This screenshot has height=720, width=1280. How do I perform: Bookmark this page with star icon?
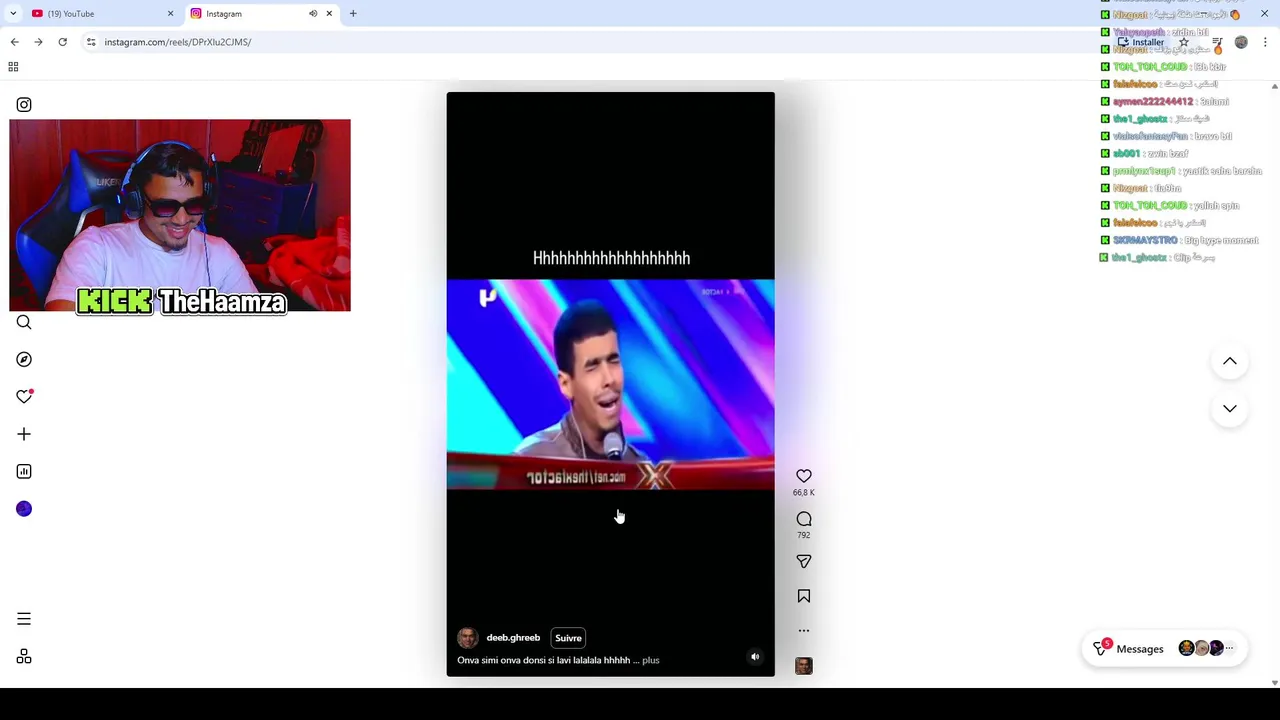coord(1184,42)
